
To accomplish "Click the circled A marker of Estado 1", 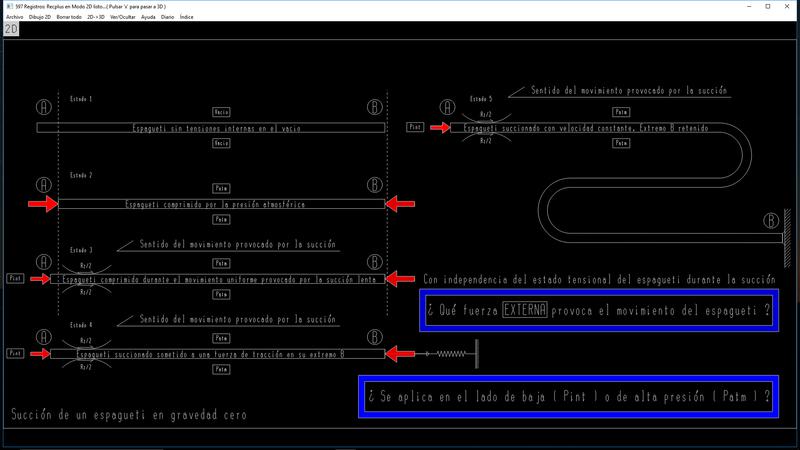I will [44, 107].
